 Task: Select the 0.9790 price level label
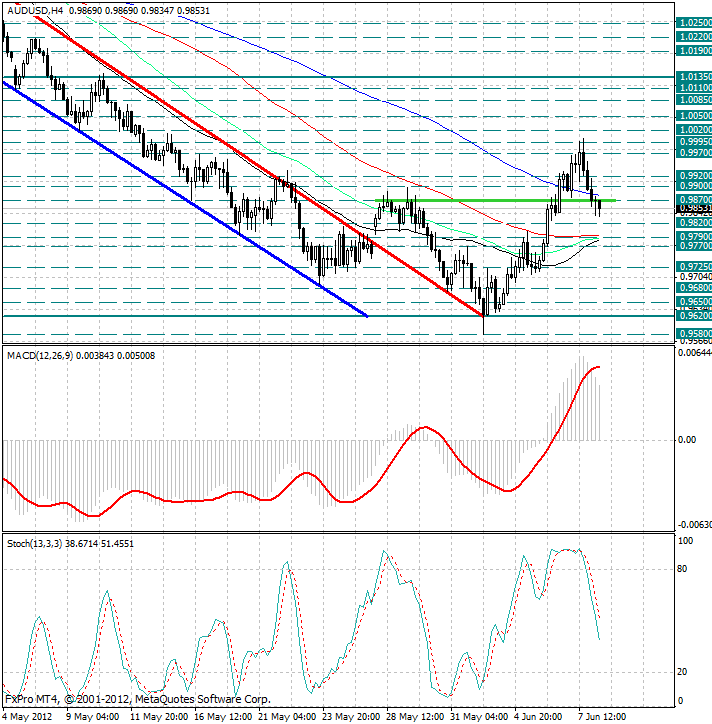(694, 237)
